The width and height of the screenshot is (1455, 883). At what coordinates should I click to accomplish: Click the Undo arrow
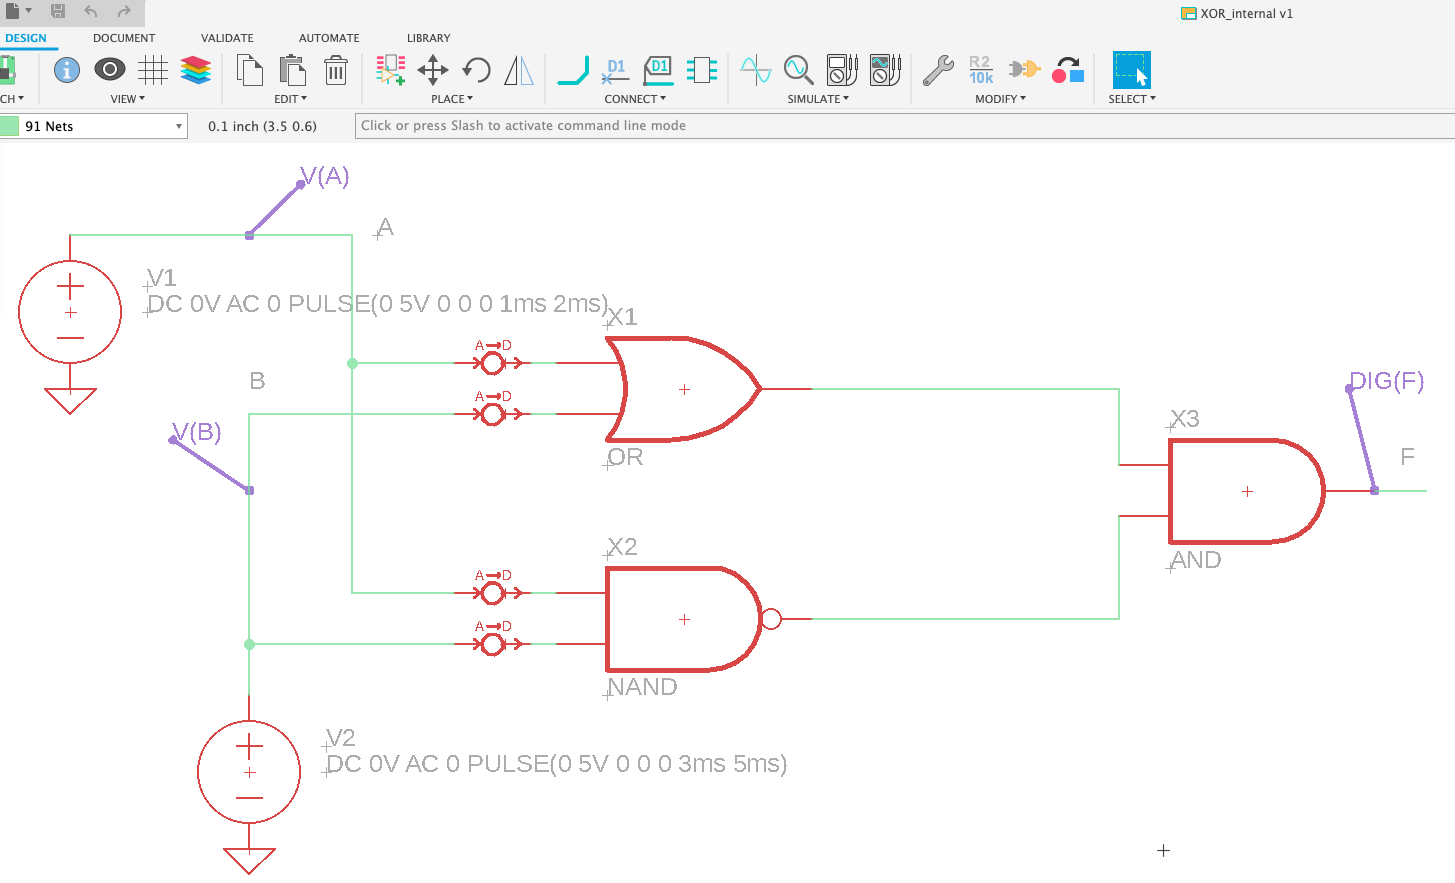coord(92,13)
